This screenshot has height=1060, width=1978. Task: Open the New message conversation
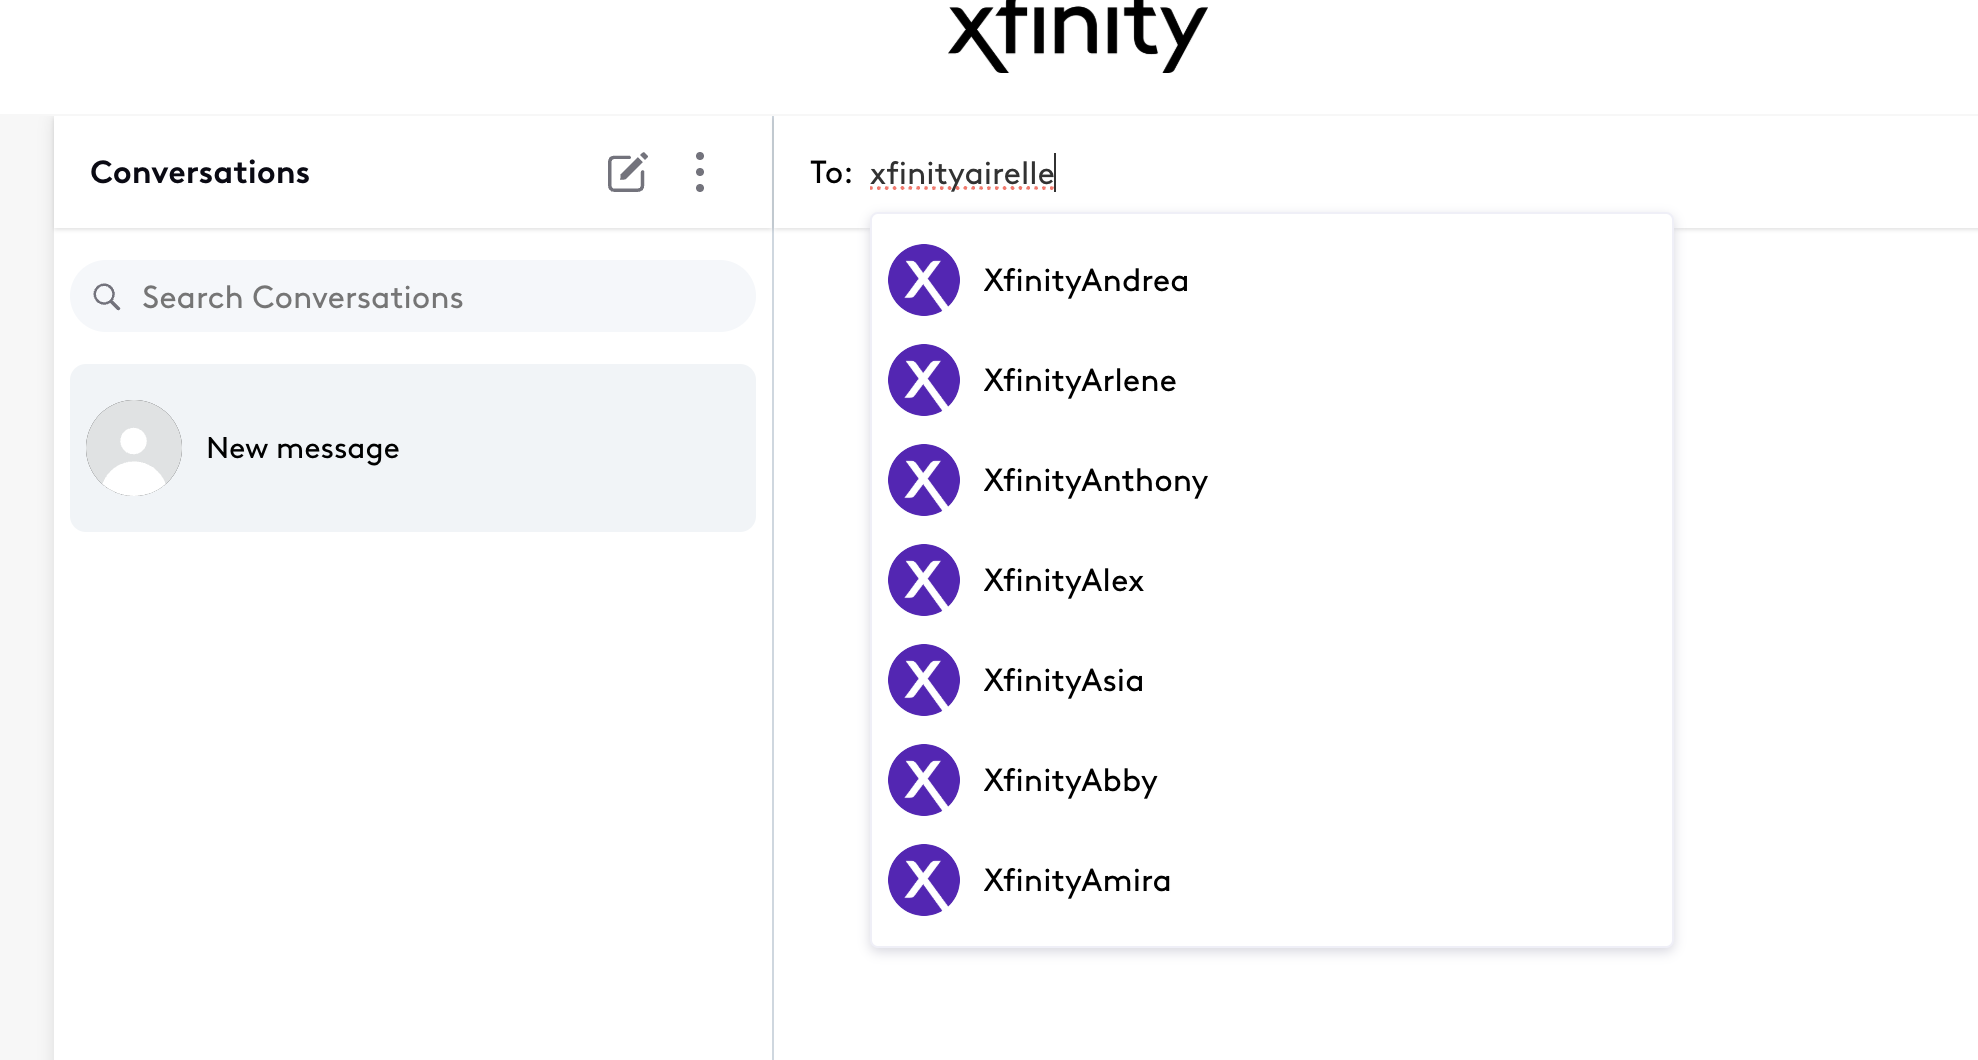[413, 448]
